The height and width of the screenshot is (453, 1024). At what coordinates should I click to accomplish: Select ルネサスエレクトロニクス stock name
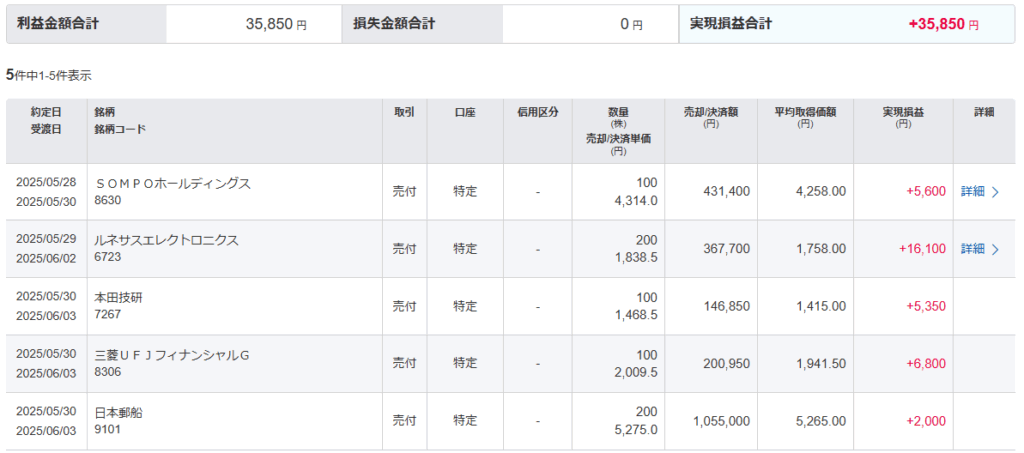pyautogui.click(x=166, y=241)
